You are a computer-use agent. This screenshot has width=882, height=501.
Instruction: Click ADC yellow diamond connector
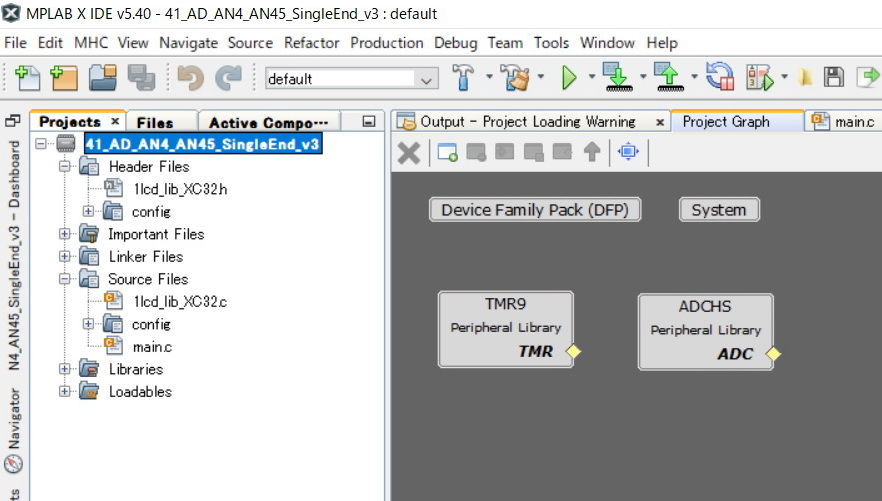(773, 354)
